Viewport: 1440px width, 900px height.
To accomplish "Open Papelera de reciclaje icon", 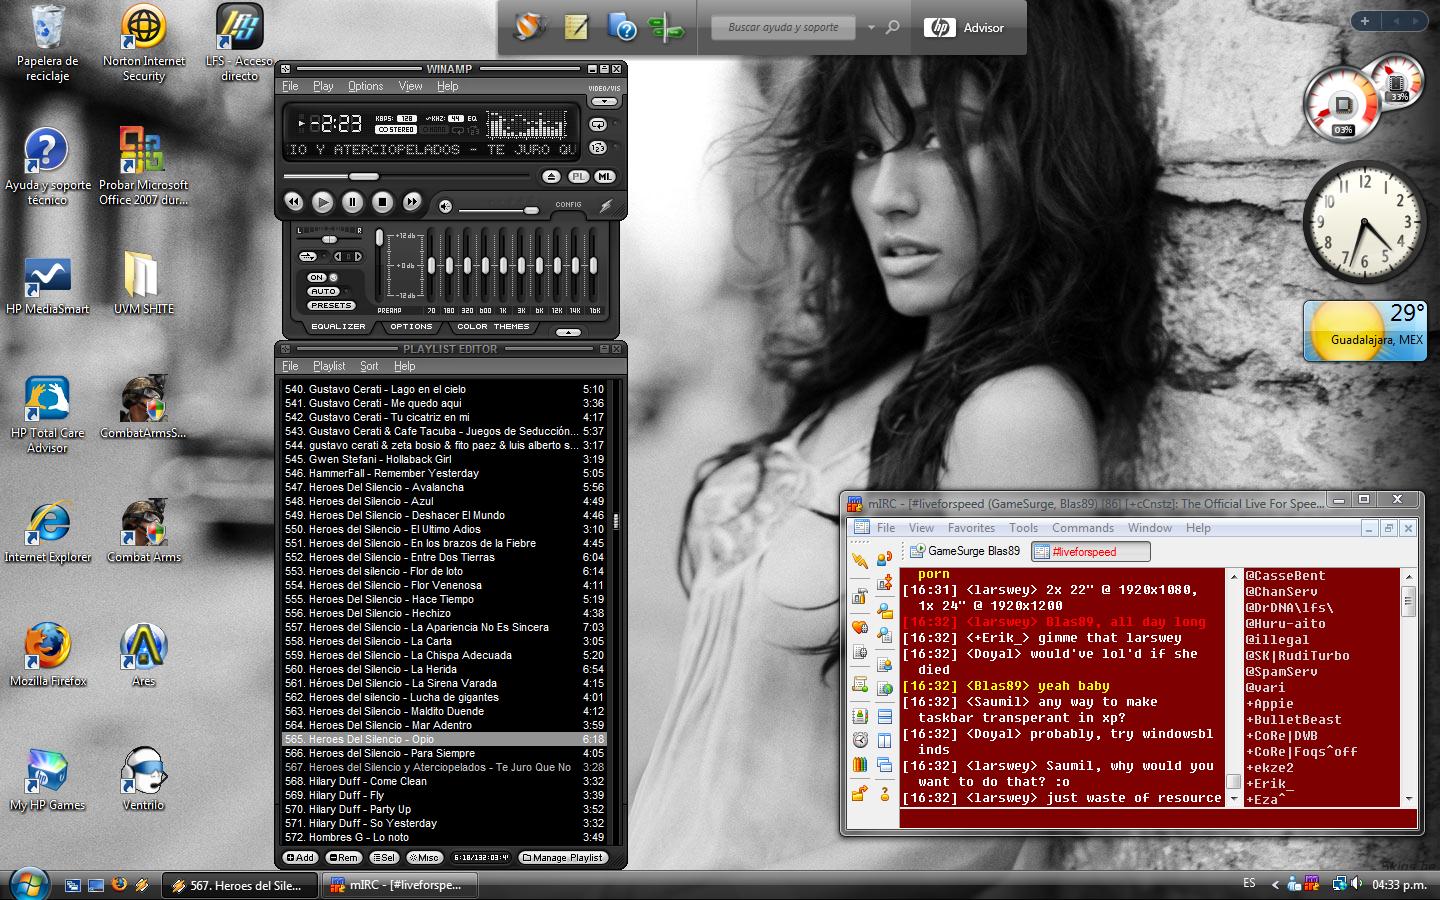I will pos(47,42).
